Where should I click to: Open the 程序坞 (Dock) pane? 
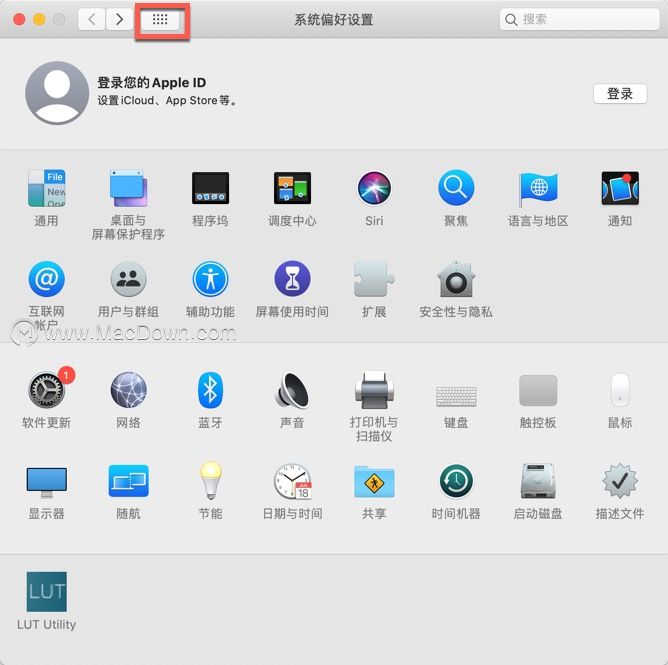click(210, 188)
